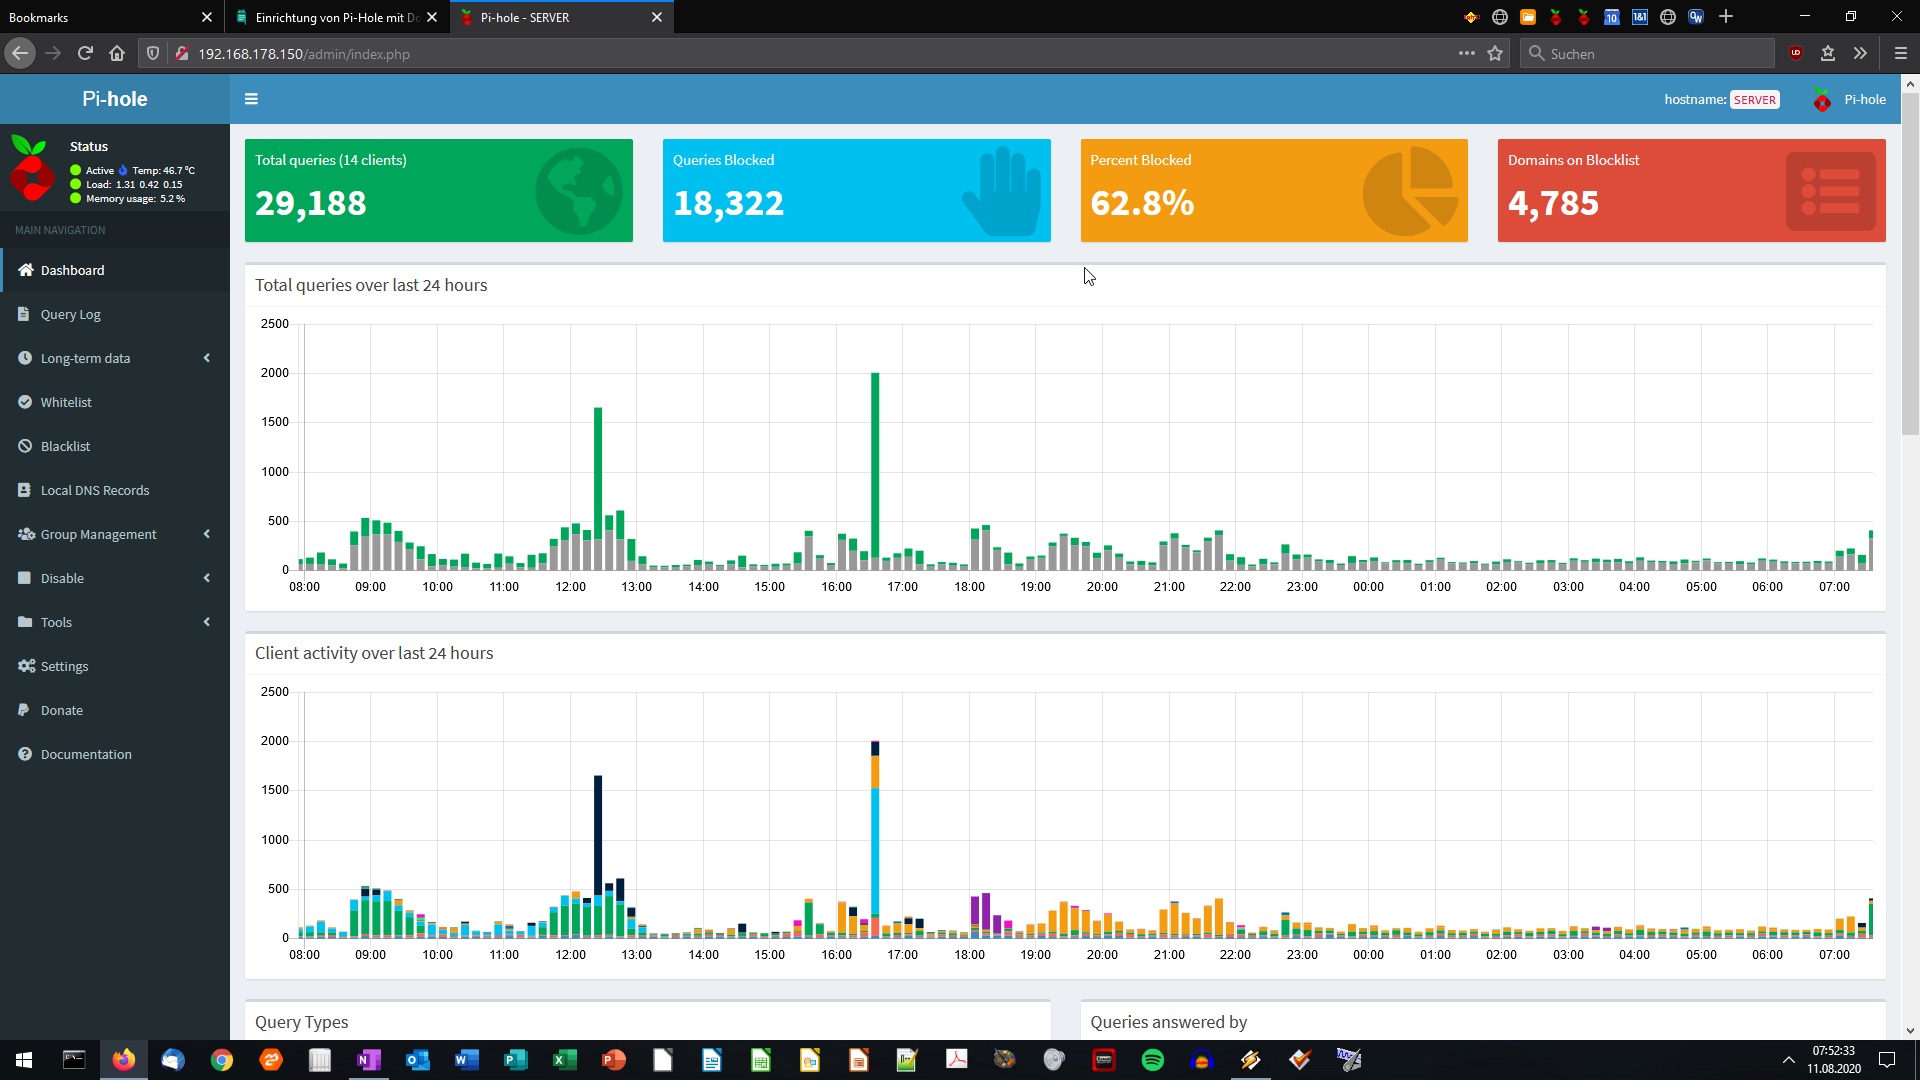Screen dimensions: 1920x1080
Task: Focus the Suchen search field
Action: [x=1648, y=54]
